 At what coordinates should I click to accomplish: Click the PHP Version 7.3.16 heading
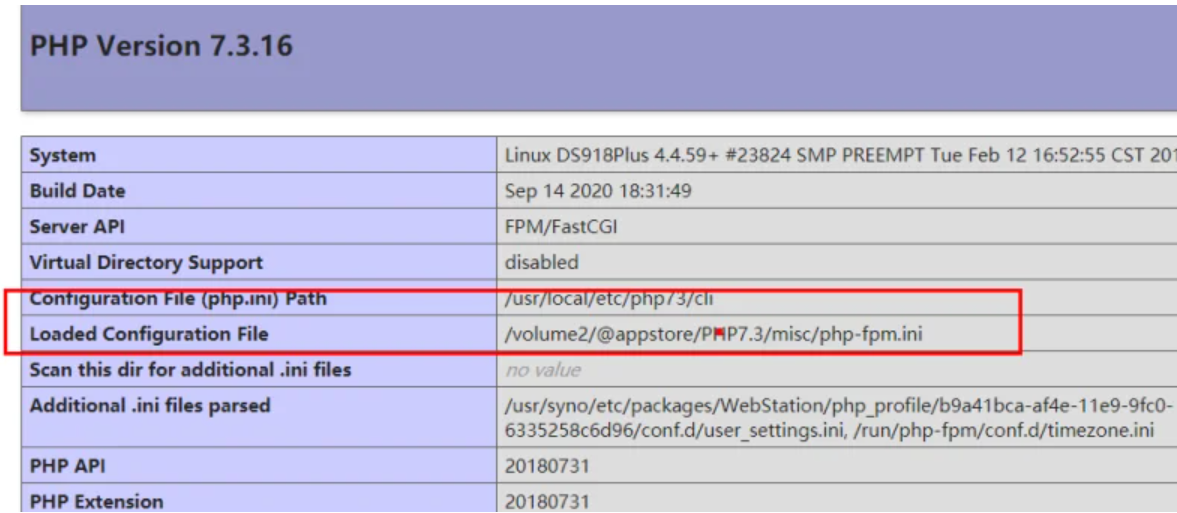(161, 46)
